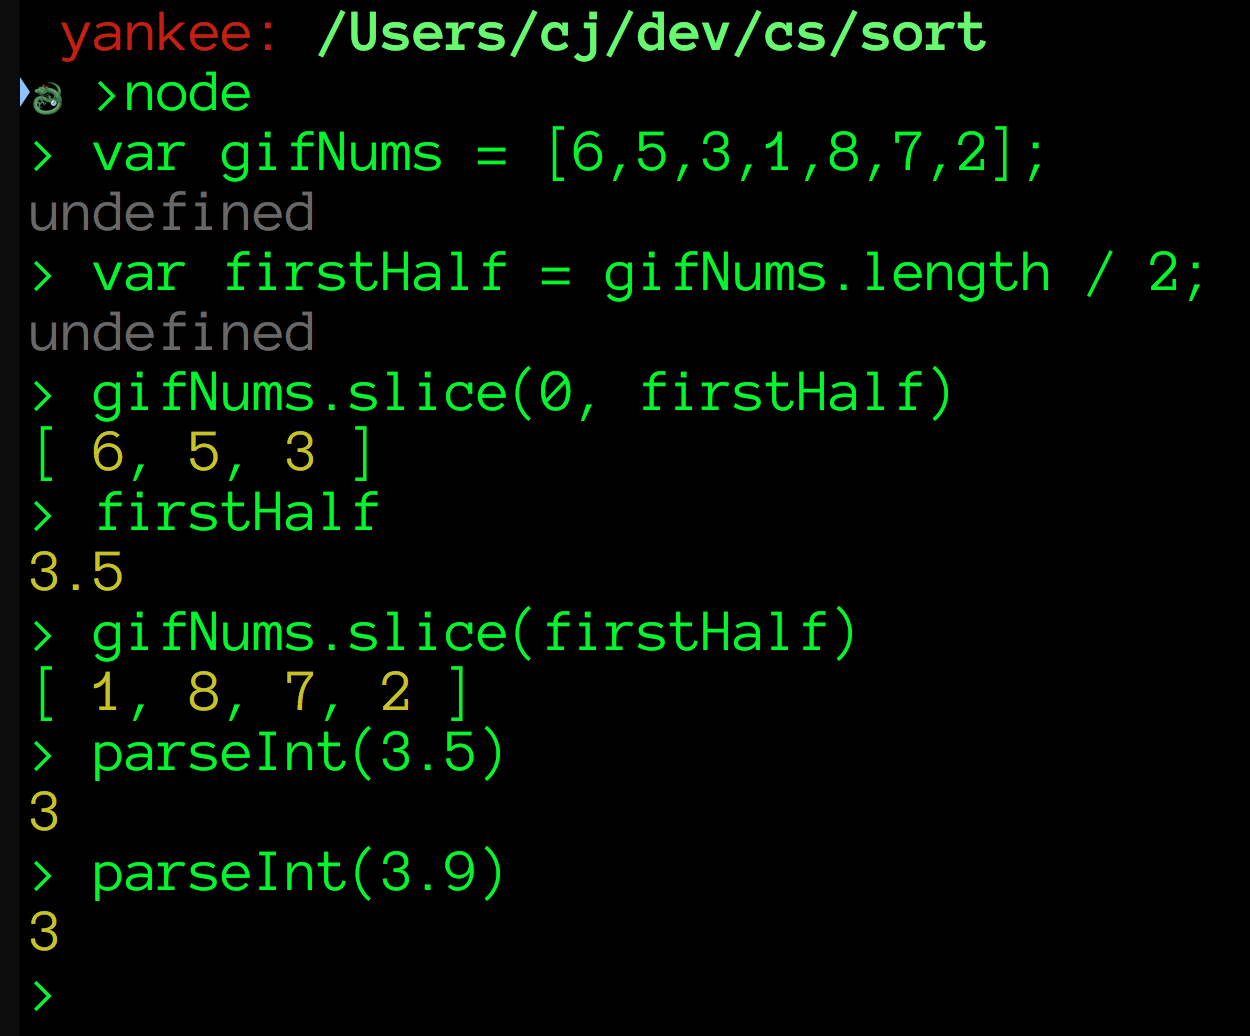Click the /Users/cj/dev/cs/sort directory path
The height and width of the screenshot is (1036, 1250).
coord(652,33)
